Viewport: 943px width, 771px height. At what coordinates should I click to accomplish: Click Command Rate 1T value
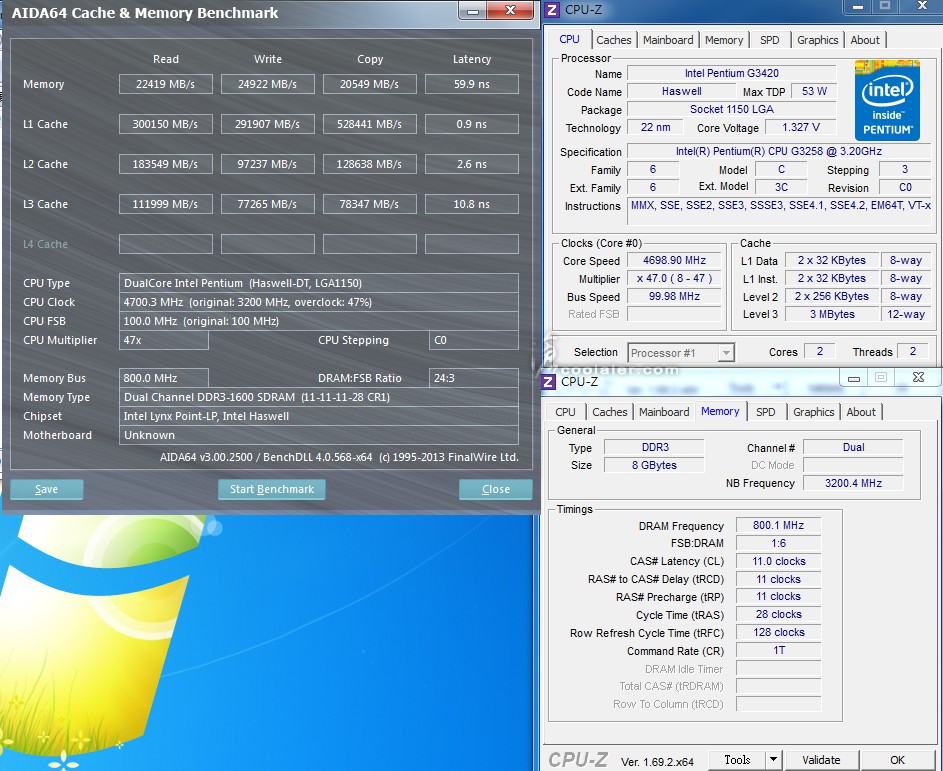[778, 650]
